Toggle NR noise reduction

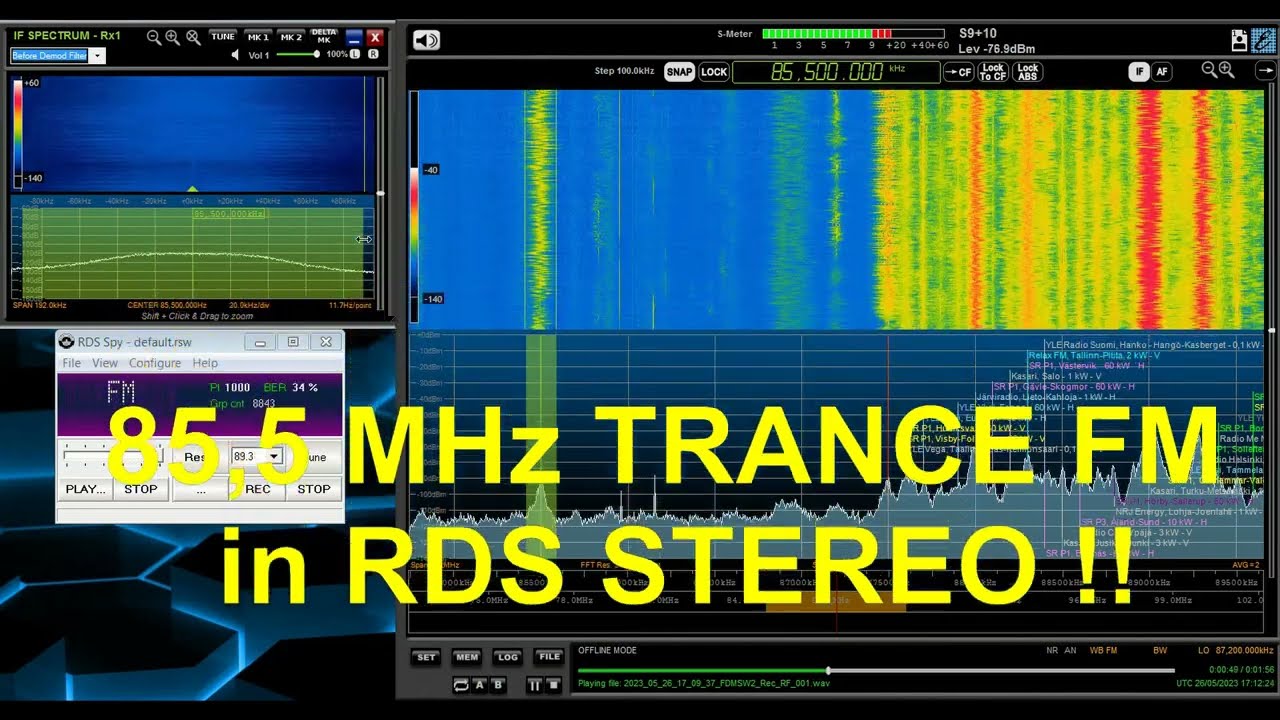[1052, 651]
